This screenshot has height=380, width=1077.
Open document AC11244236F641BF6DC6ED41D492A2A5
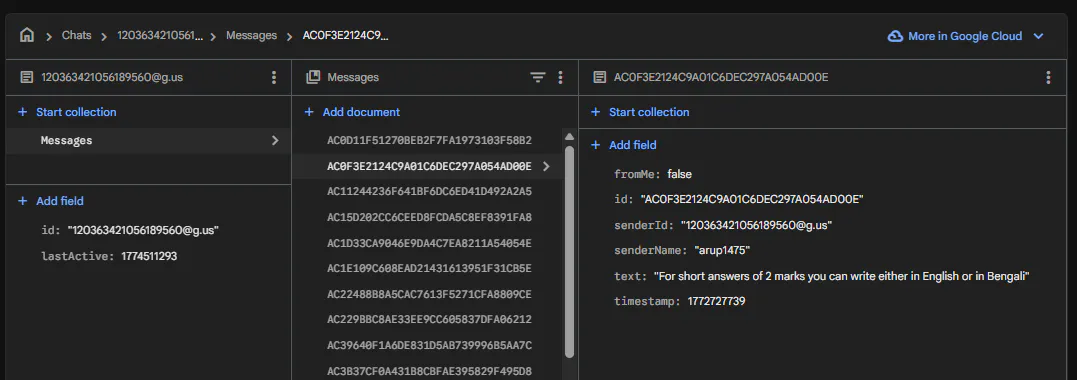point(429,191)
